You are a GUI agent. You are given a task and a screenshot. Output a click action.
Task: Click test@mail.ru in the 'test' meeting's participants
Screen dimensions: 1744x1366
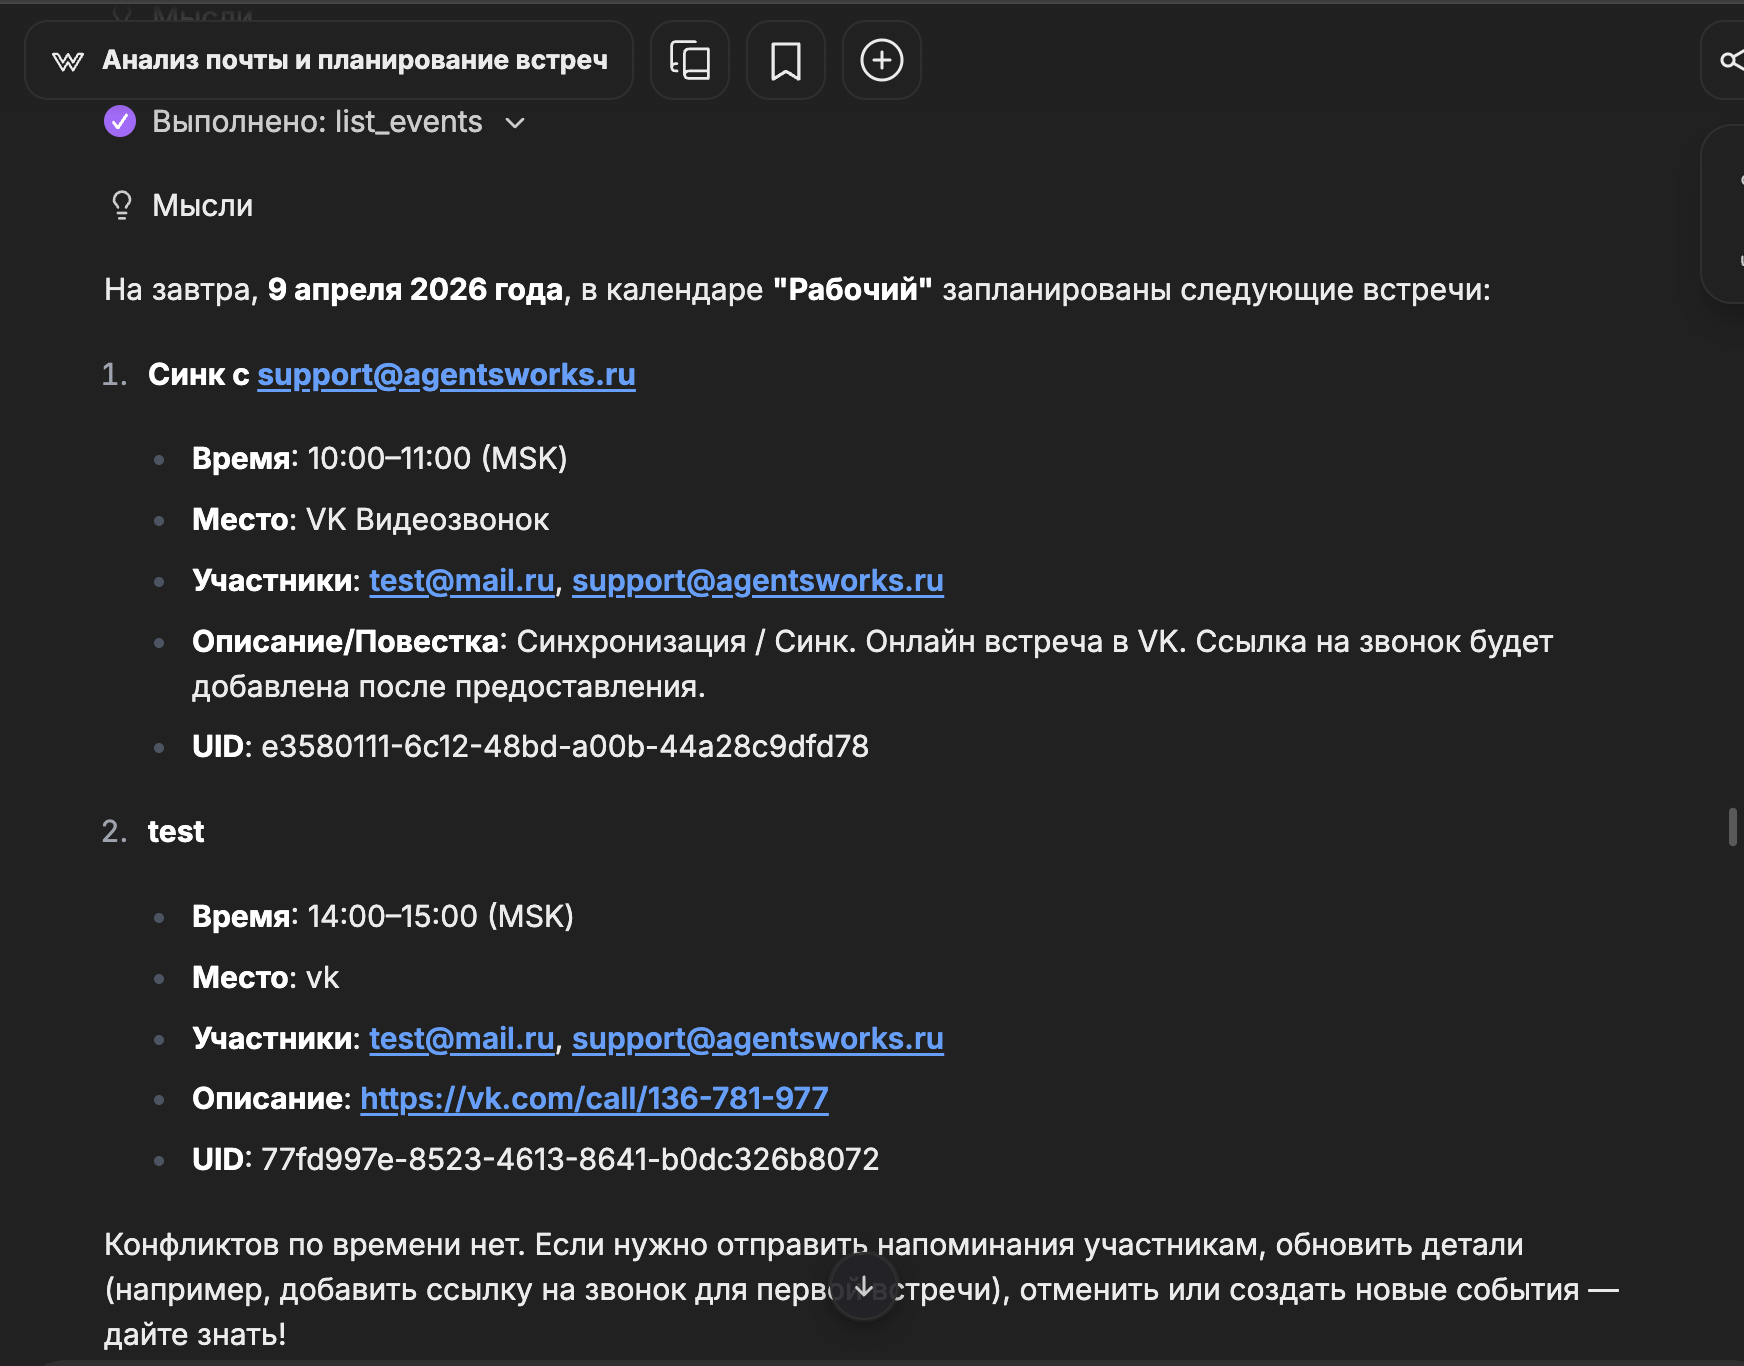pyautogui.click(x=461, y=1038)
